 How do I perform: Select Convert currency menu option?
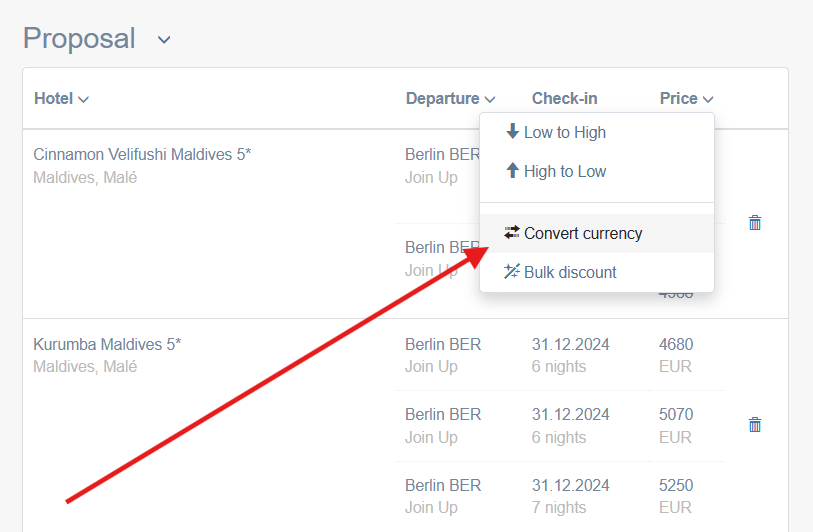583,233
